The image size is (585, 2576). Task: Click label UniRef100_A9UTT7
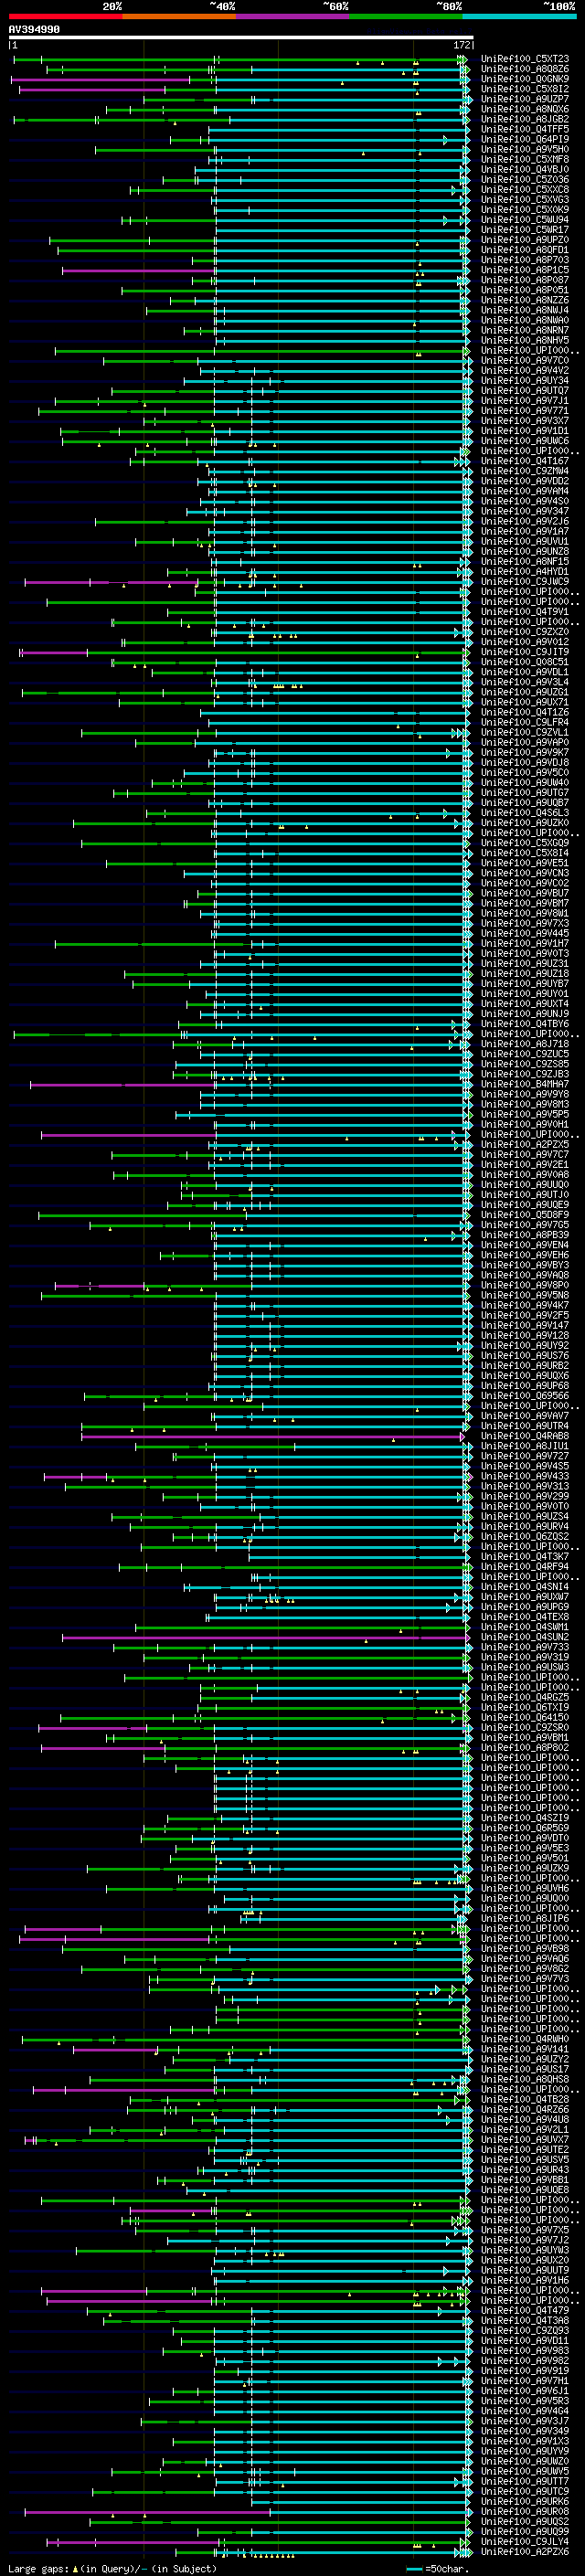(525, 2482)
